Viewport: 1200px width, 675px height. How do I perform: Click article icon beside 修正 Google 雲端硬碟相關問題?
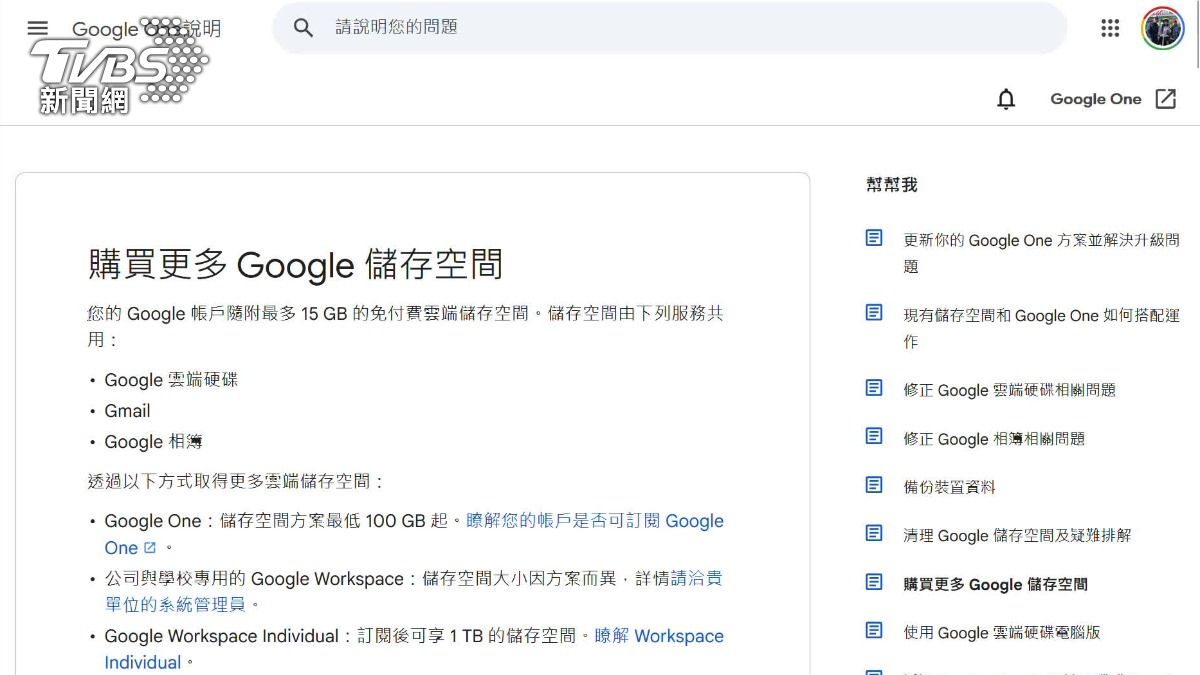[x=874, y=388]
